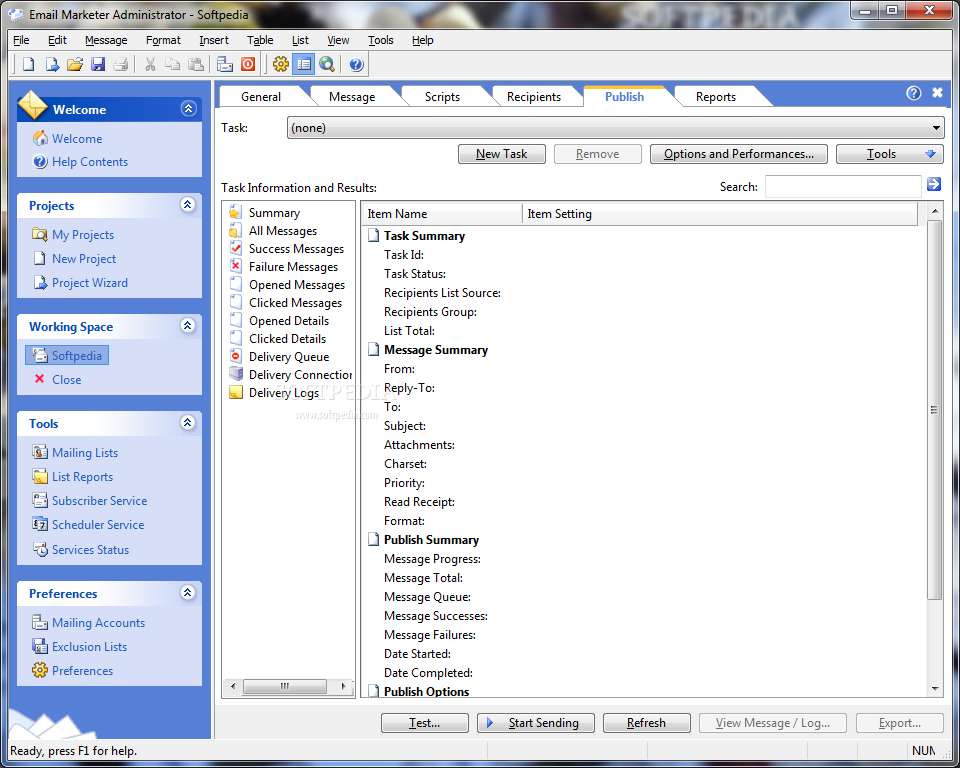Viewport: 960px width, 768px height.
Task: Toggle the task pane list view icon
Action: click(x=304, y=64)
